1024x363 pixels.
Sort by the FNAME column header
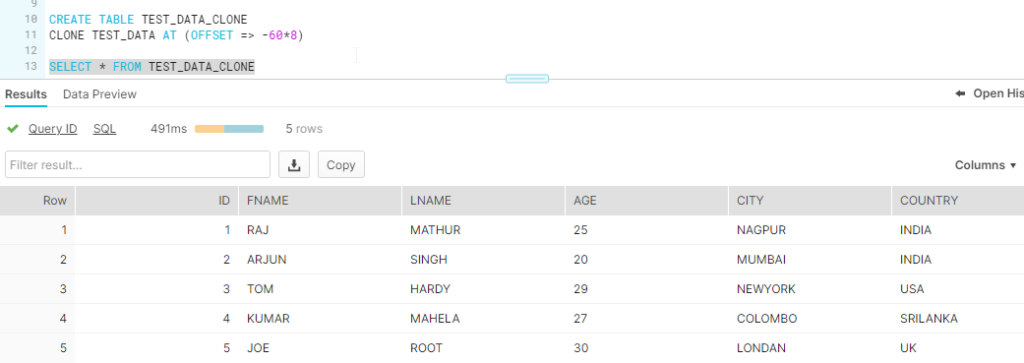(320, 200)
